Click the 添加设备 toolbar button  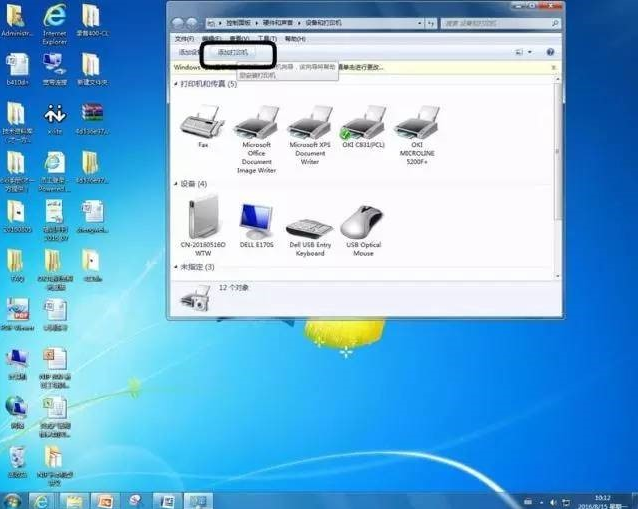click(x=189, y=52)
